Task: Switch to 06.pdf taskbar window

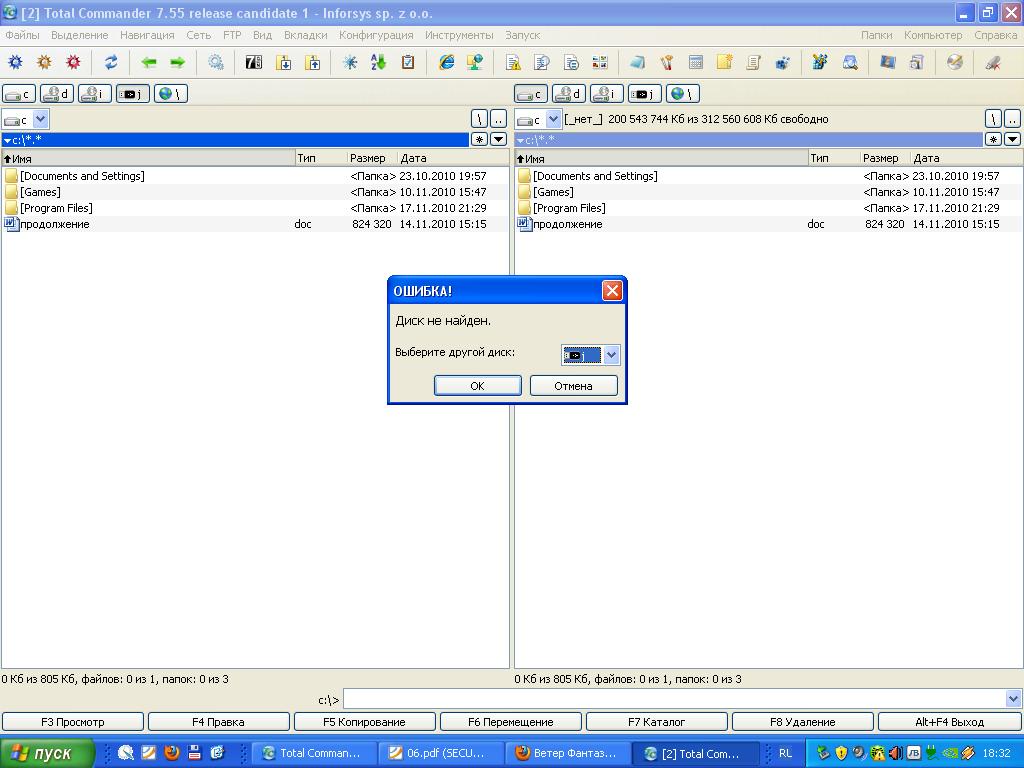Action: point(440,753)
